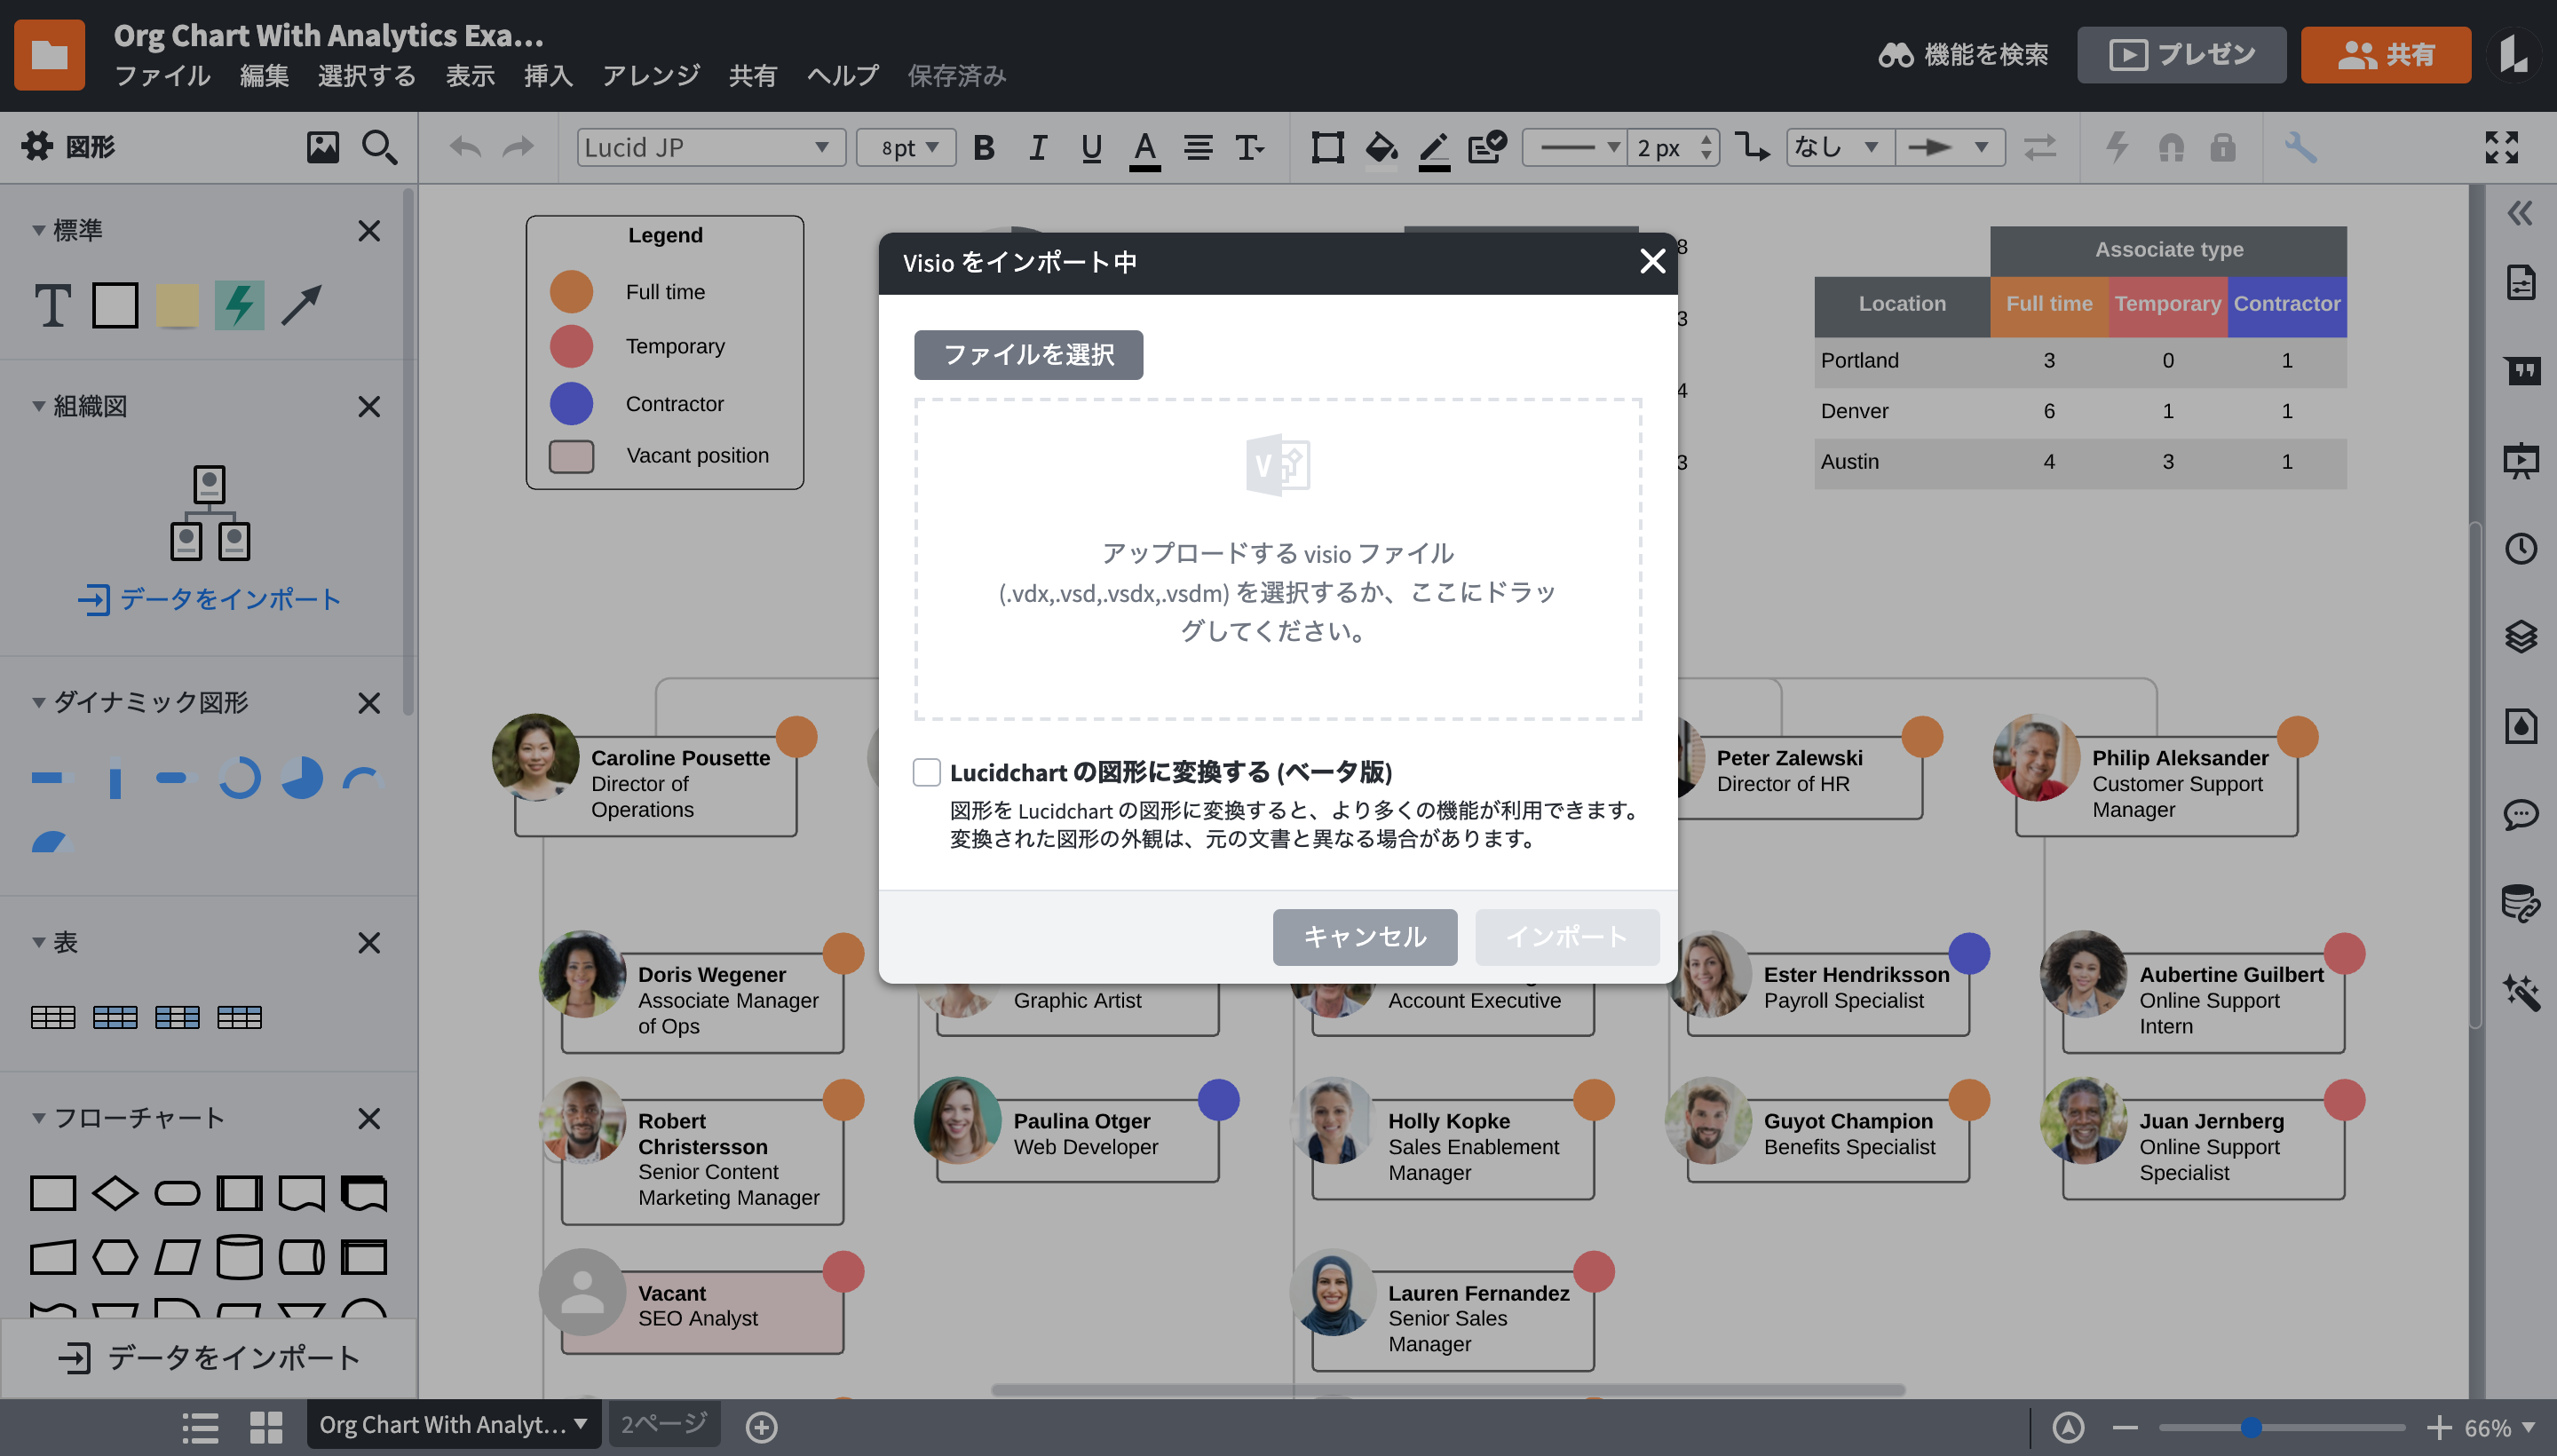
Task: Click the wrench settings icon
Action: (x=2300, y=147)
